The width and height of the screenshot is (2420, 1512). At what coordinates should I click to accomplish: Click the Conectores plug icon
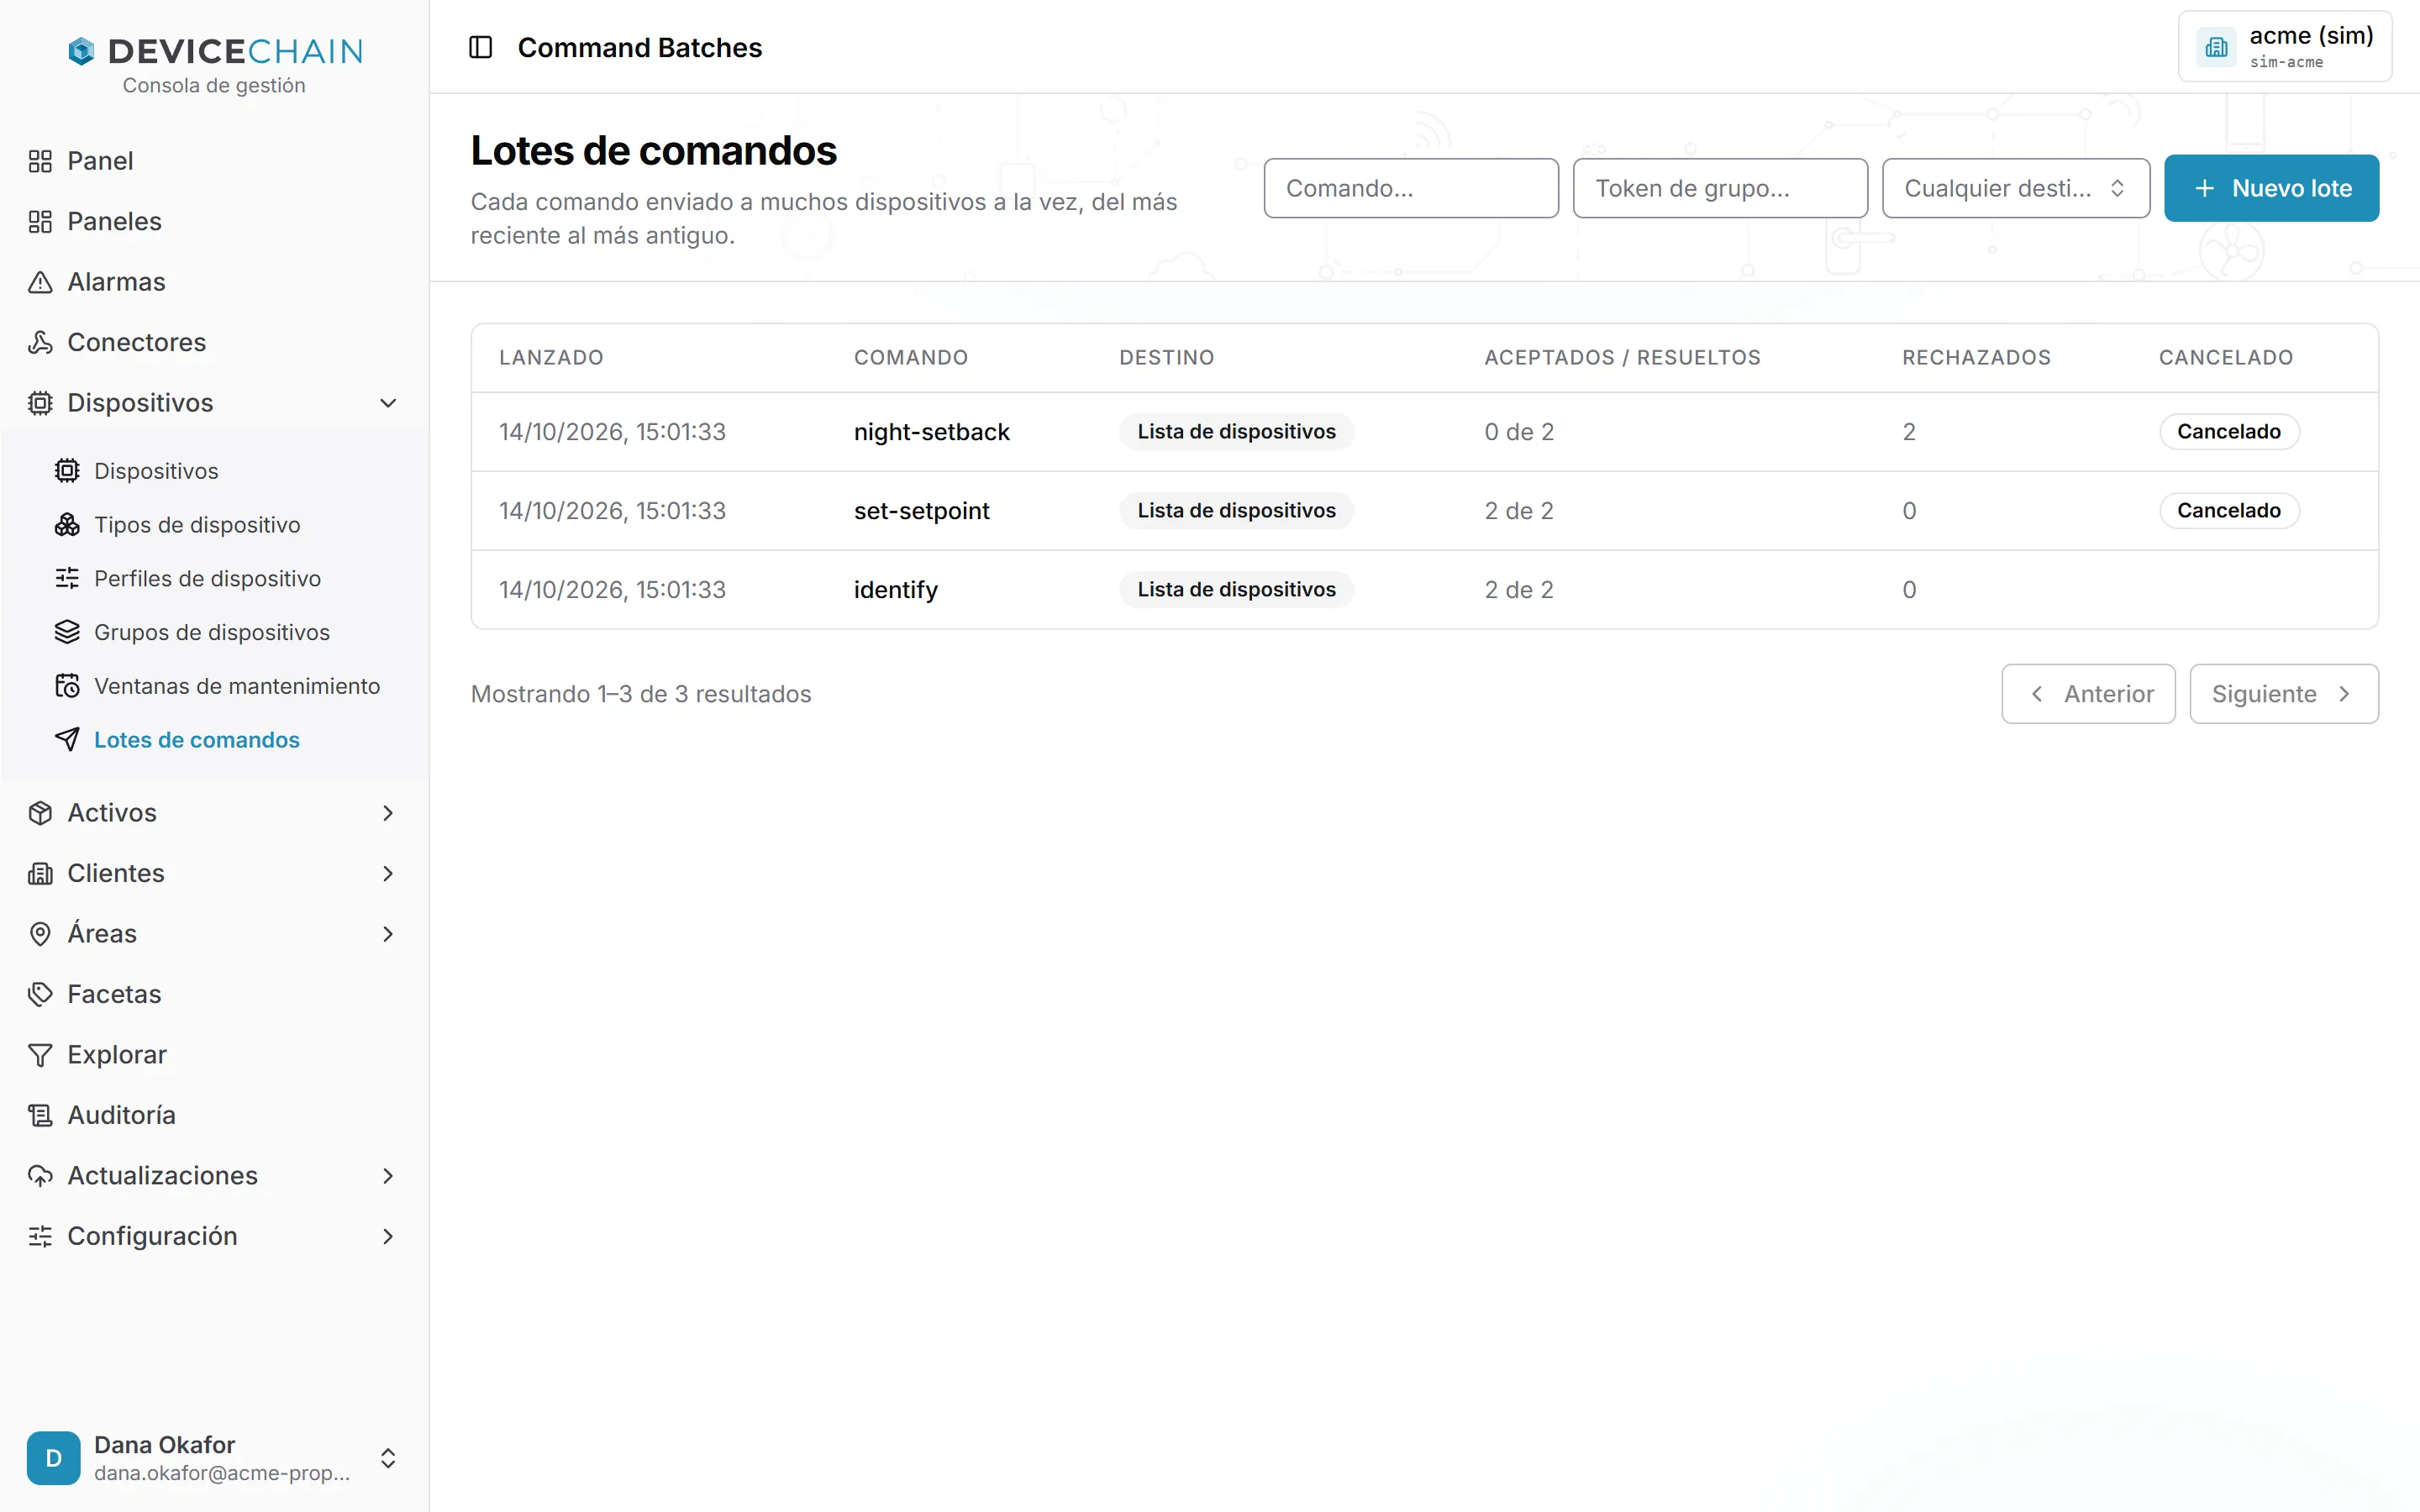click(40, 342)
